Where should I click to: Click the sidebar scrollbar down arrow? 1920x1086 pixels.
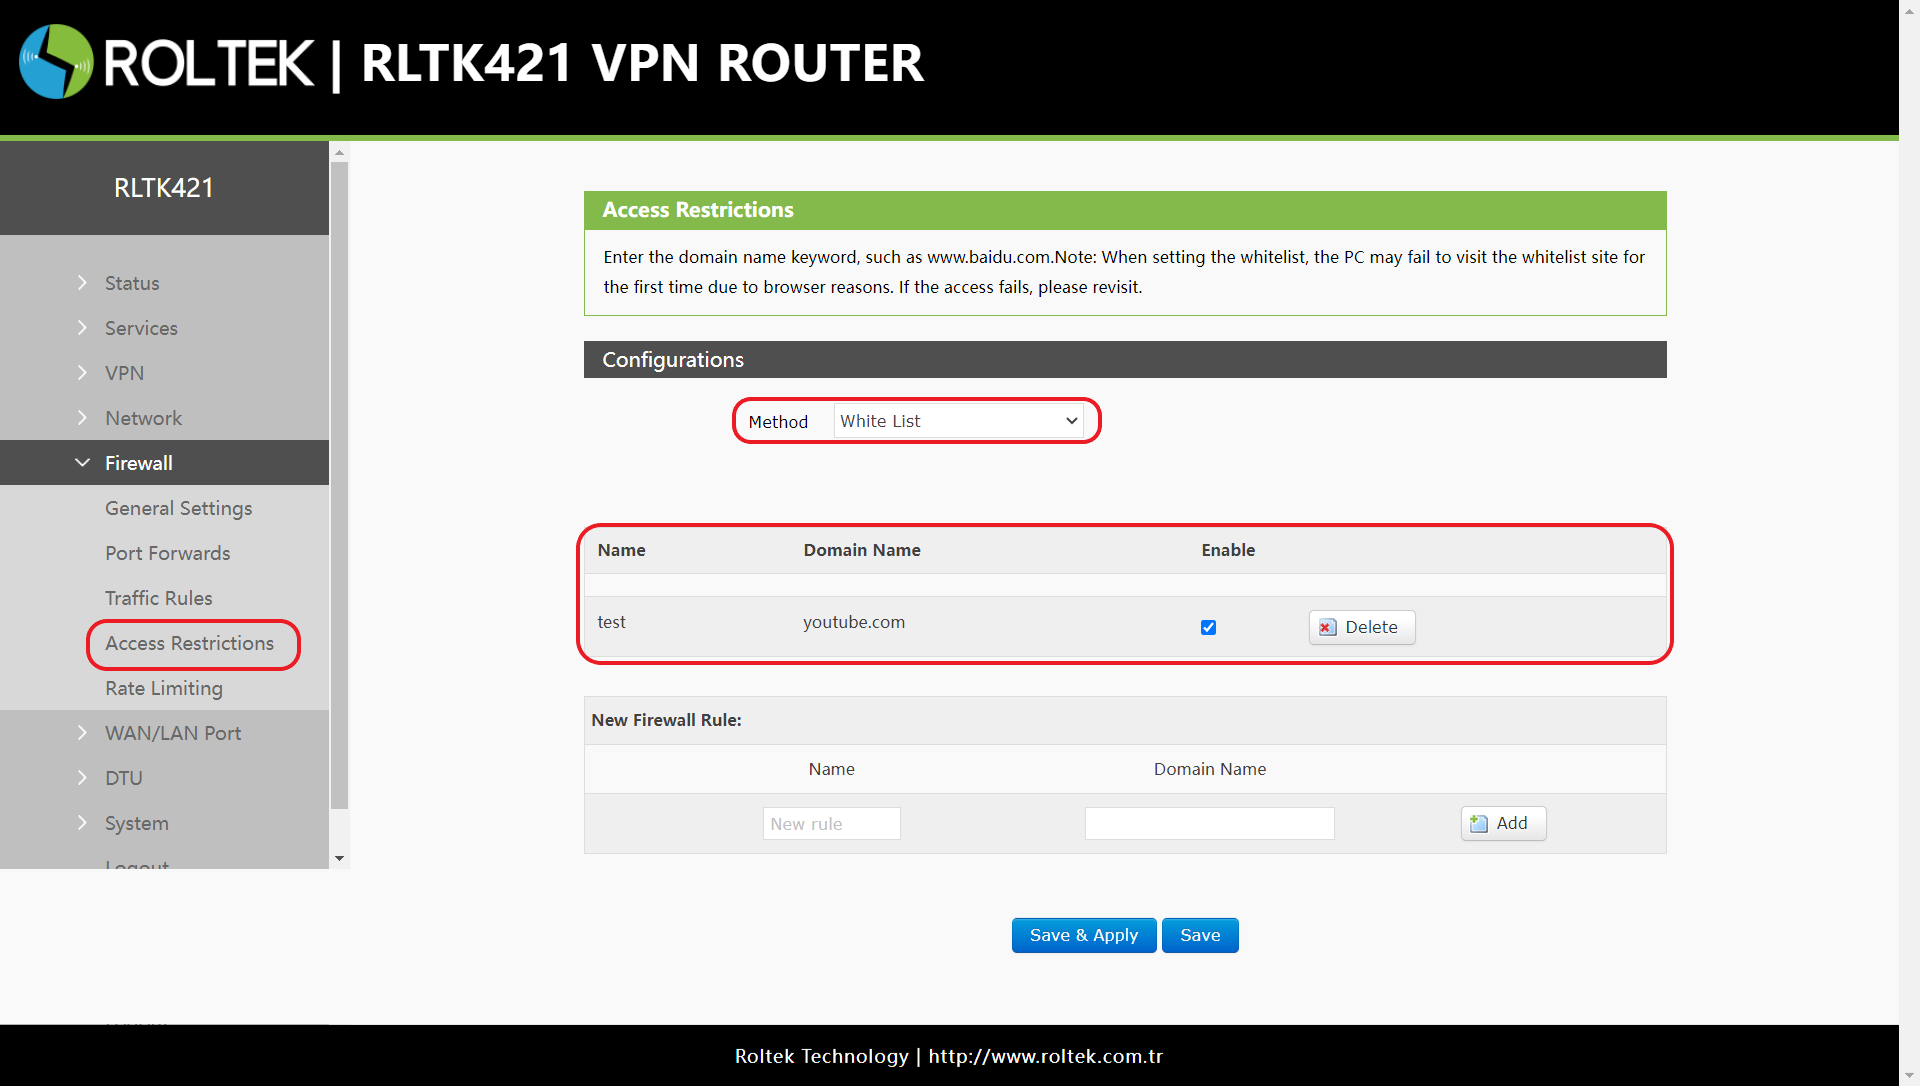339,858
